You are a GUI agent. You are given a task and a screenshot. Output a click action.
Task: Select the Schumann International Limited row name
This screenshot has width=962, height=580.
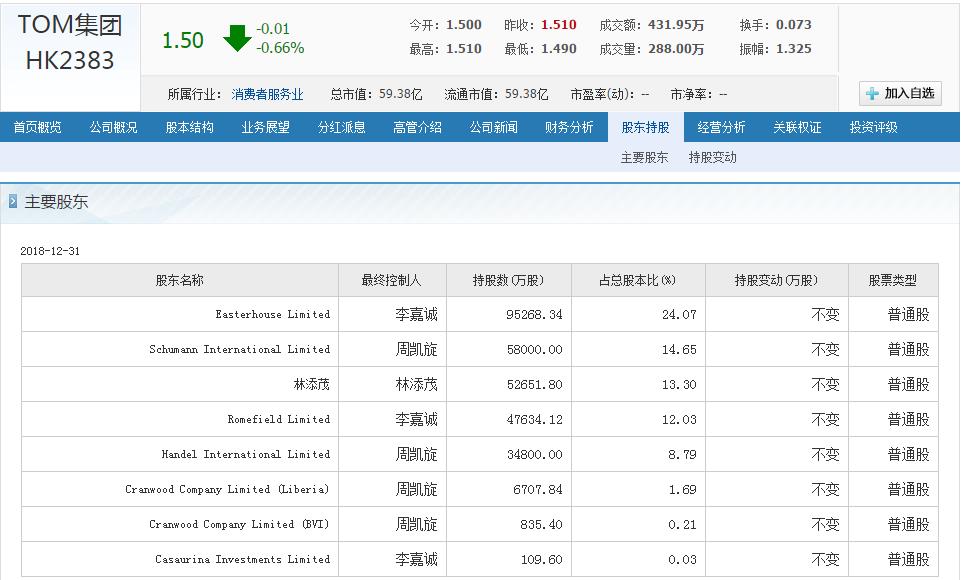[x=239, y=349]
